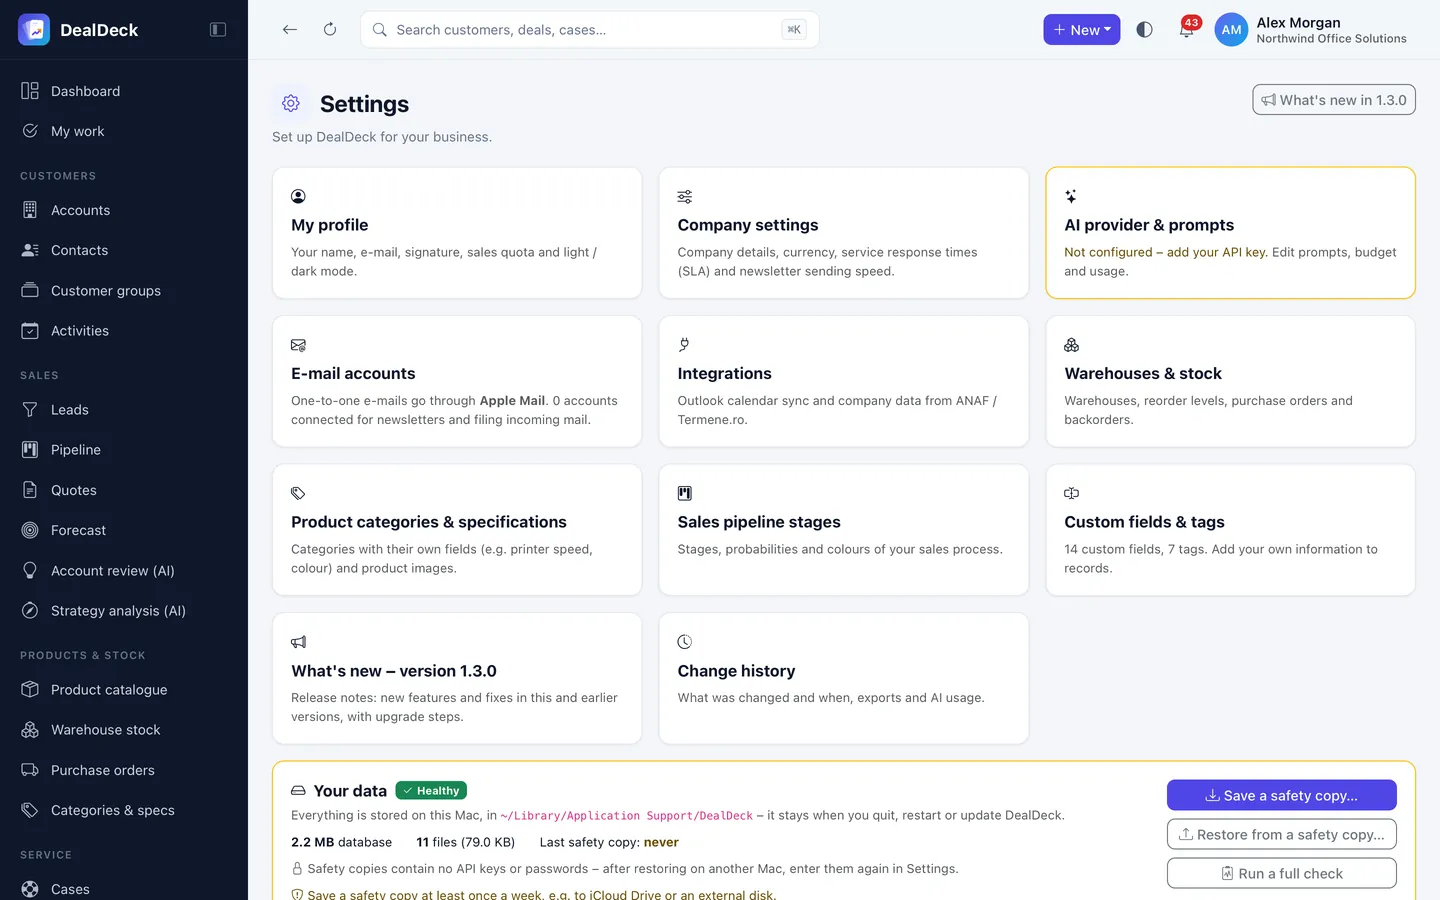Click the Pipeline board icon in sidebar
1440x900 pixels.
point(30,450)
